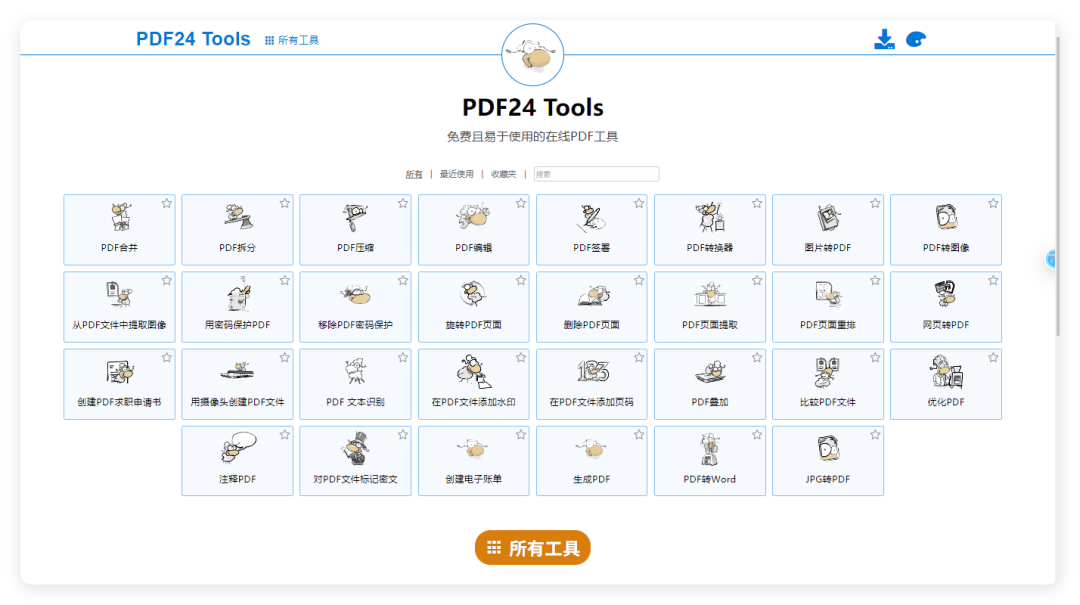Open the PDF编辑 tool tile
This screenshot has height=605, width=1080.
point(473,229)
